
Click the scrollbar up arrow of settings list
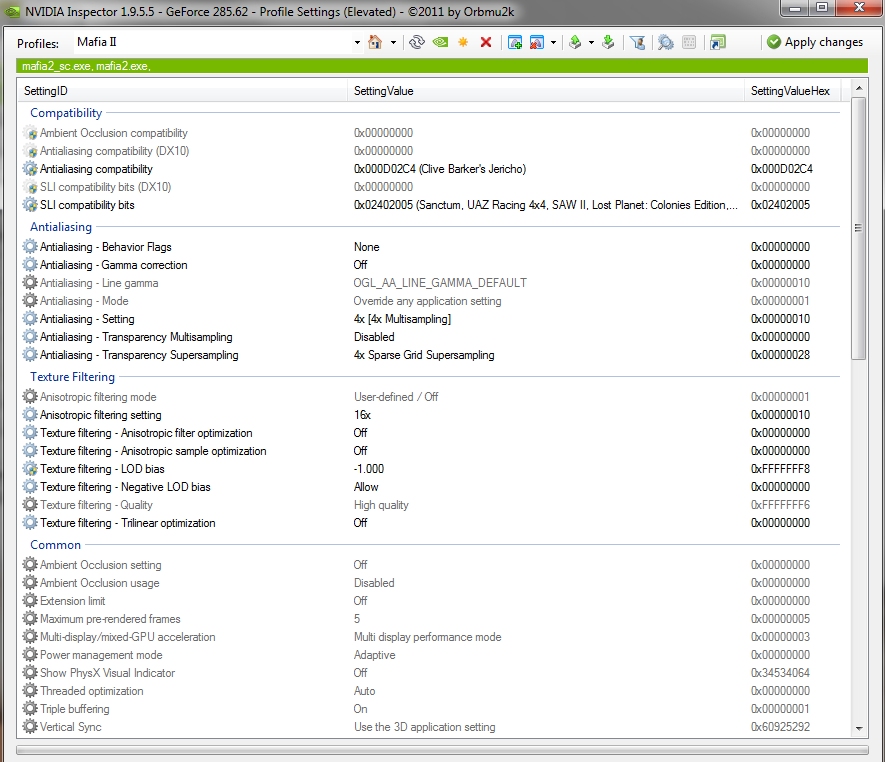(858, 88)
